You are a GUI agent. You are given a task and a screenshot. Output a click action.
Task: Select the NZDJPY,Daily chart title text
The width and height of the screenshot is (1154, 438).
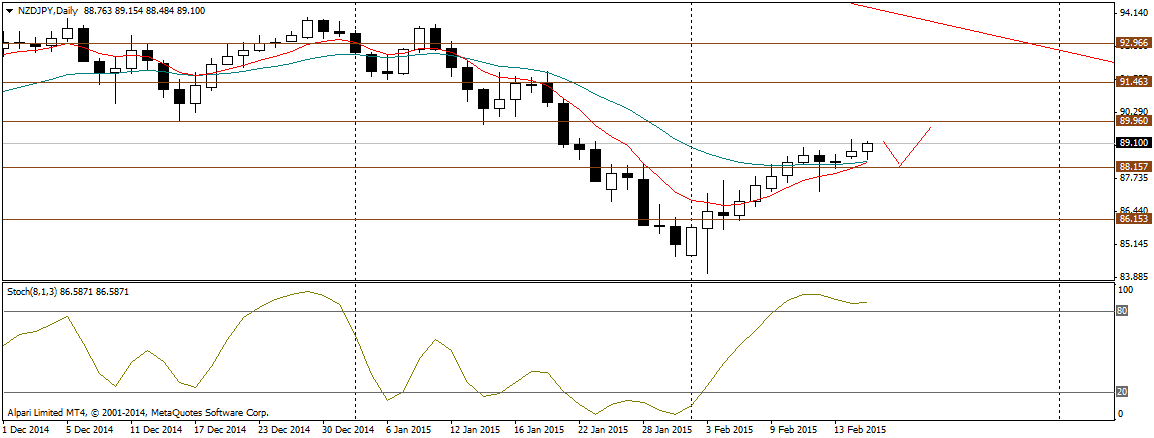point(47,10)
